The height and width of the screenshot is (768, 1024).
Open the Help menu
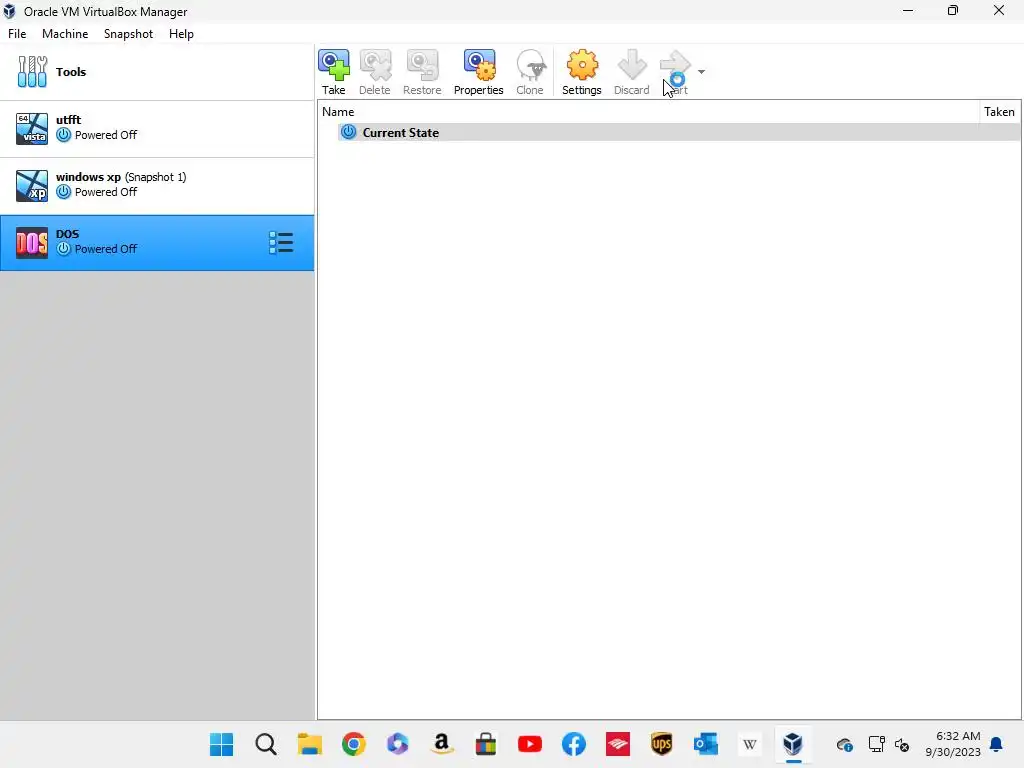point(181,34)
